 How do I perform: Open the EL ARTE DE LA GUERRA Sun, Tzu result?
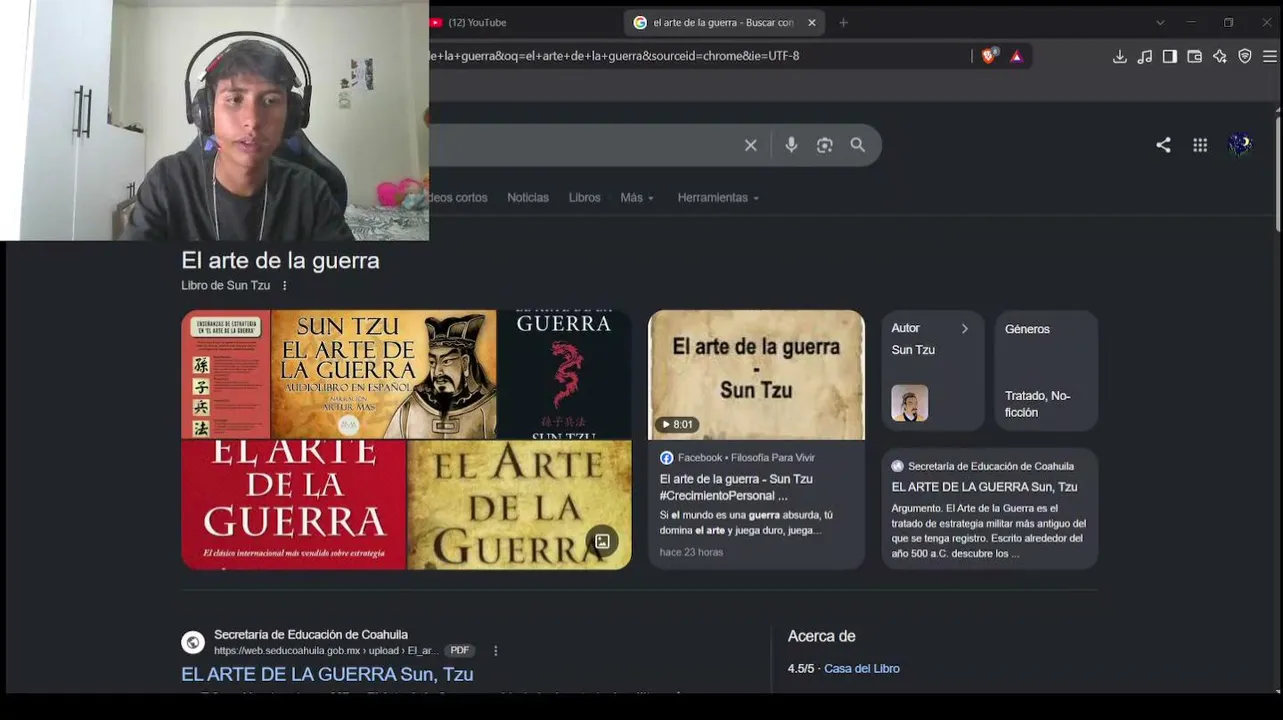(x=327, y=674)
